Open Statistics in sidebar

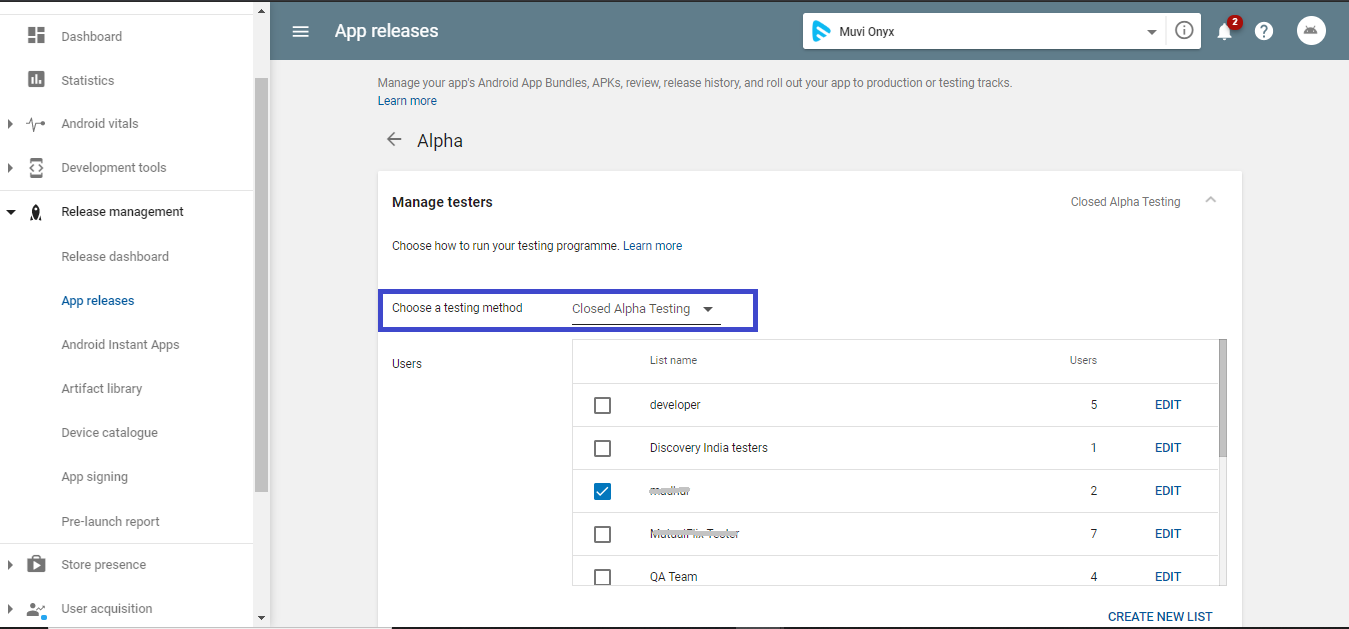pyautogui.click(x=88, y=81)
